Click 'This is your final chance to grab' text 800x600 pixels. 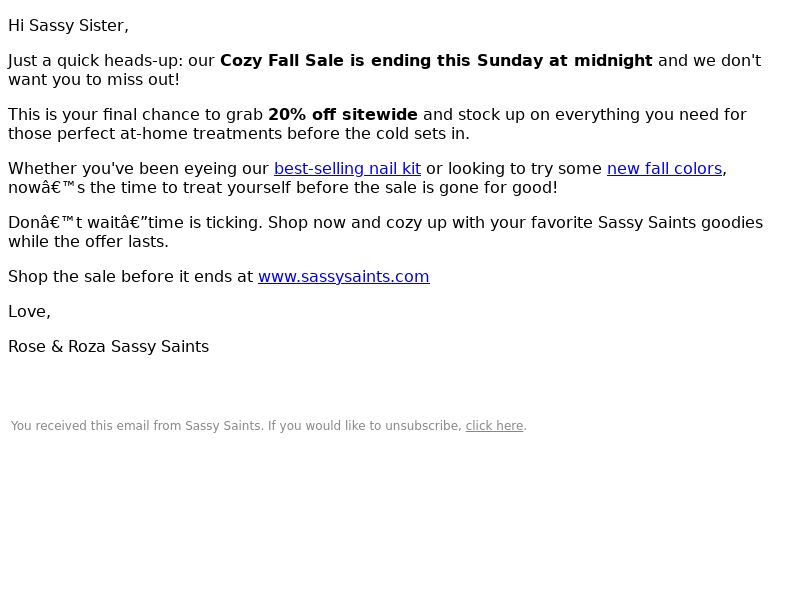click(135, 114)
